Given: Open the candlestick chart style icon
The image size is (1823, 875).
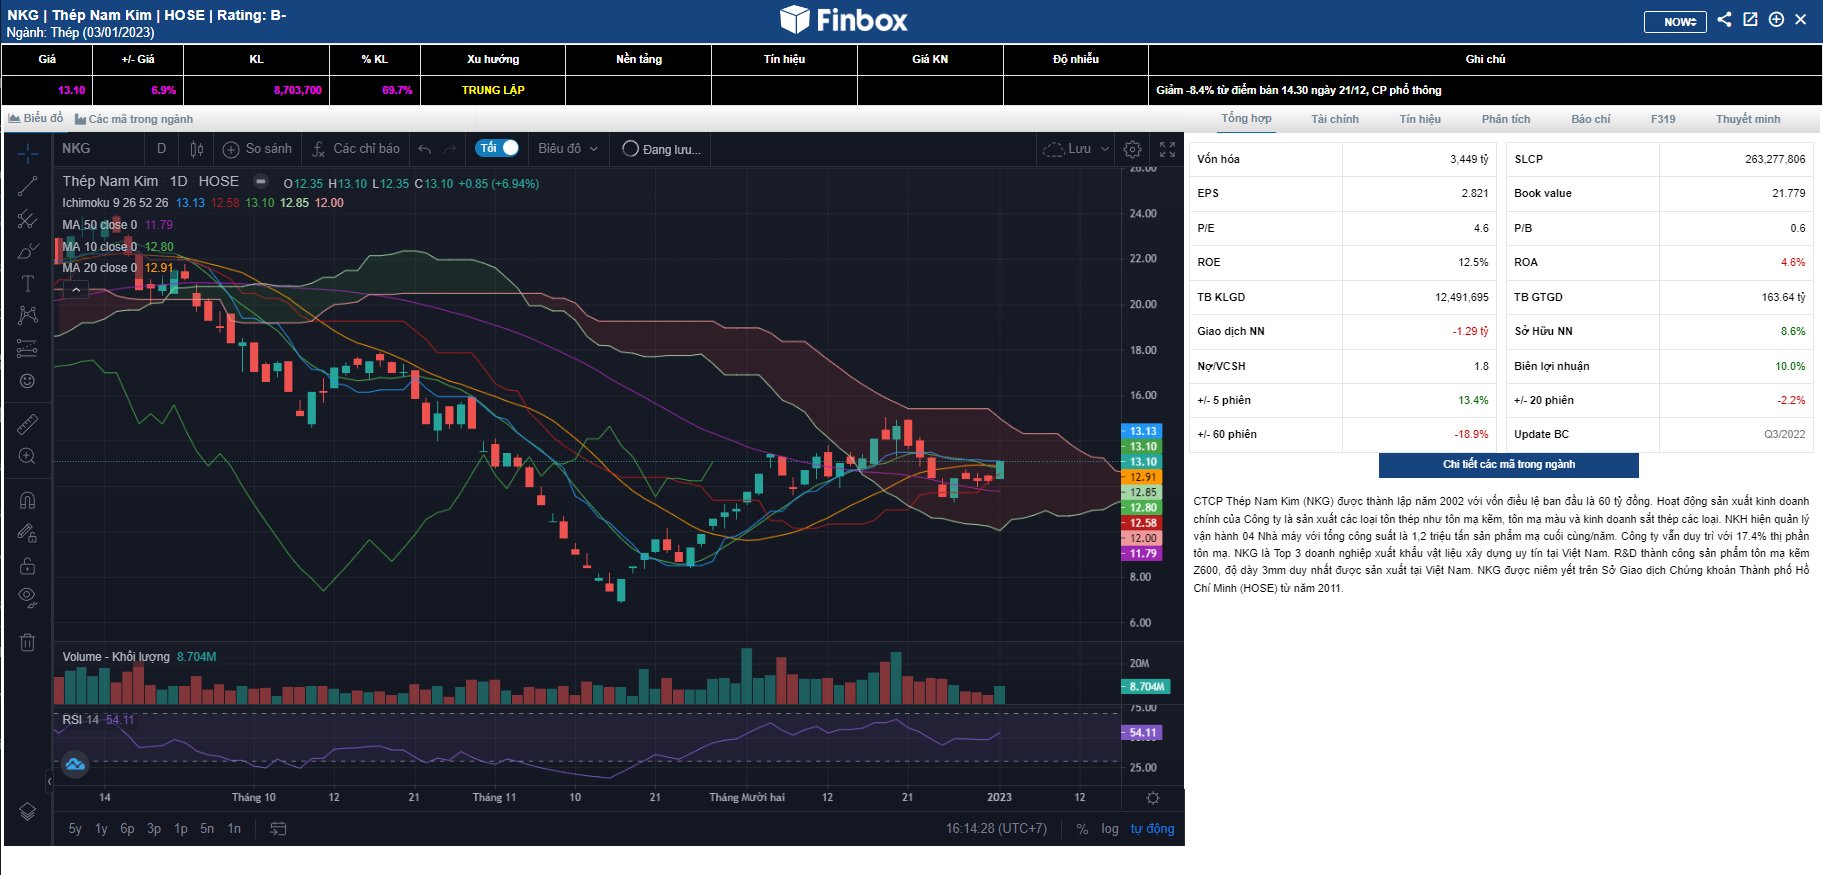Looking at the screenshot, I should [197, 149].
